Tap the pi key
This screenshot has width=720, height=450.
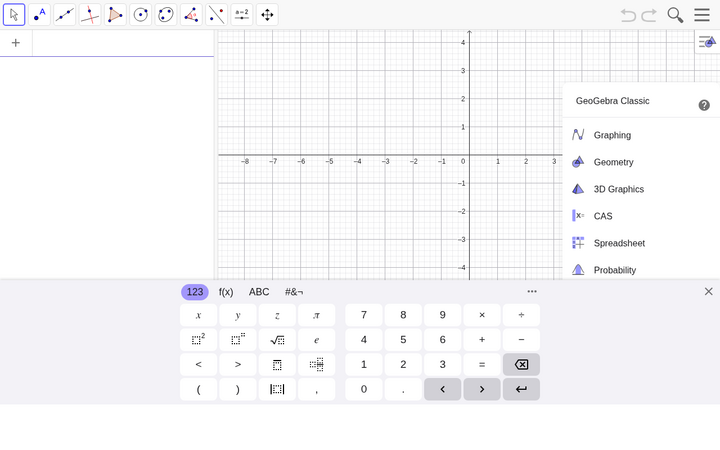(316, 315)
